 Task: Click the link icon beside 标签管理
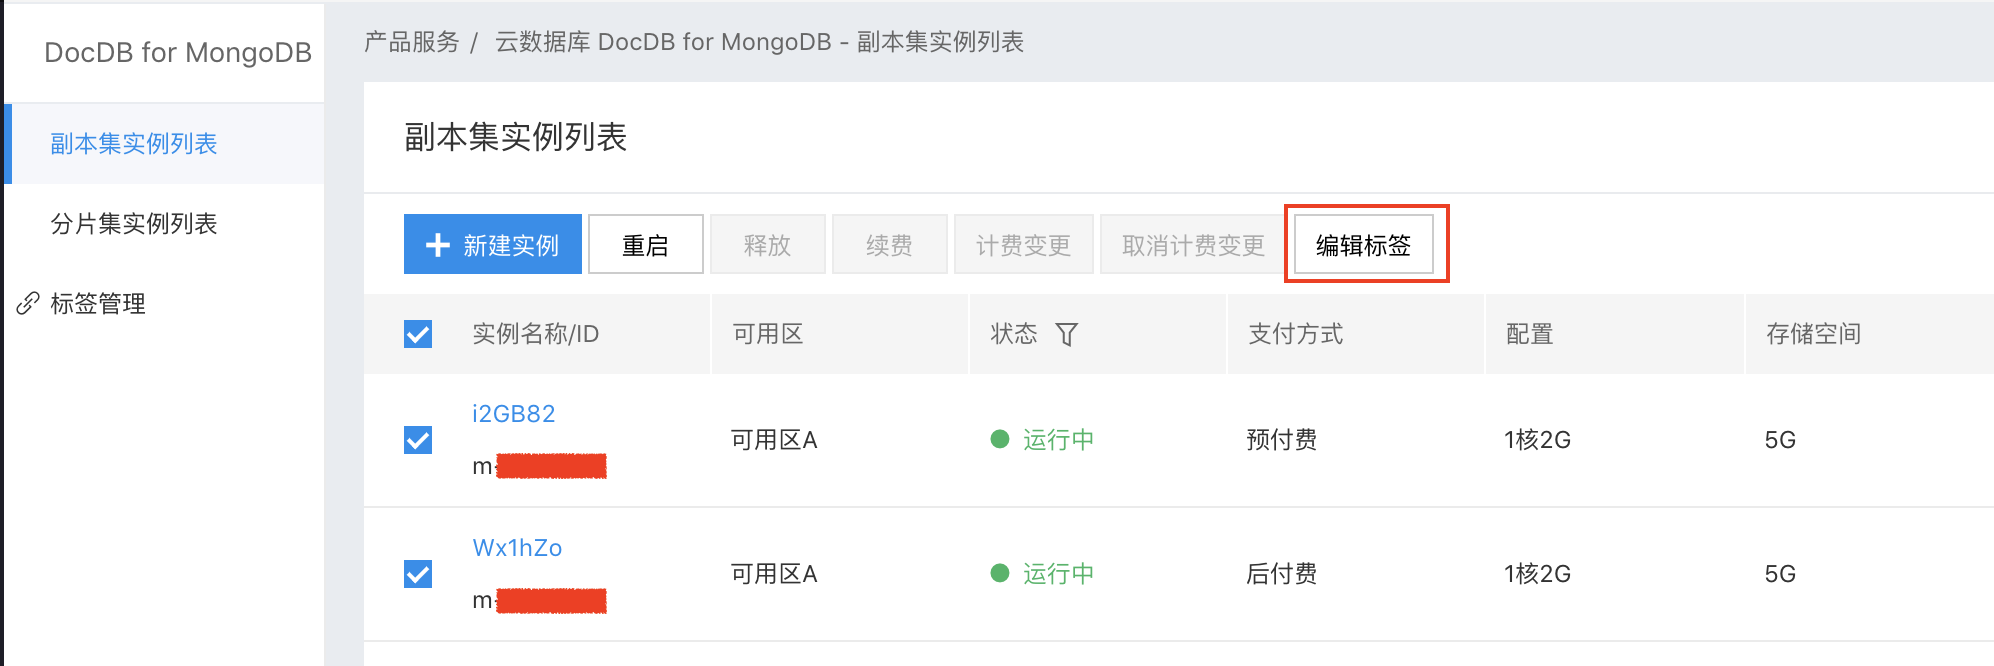(28, 303)
